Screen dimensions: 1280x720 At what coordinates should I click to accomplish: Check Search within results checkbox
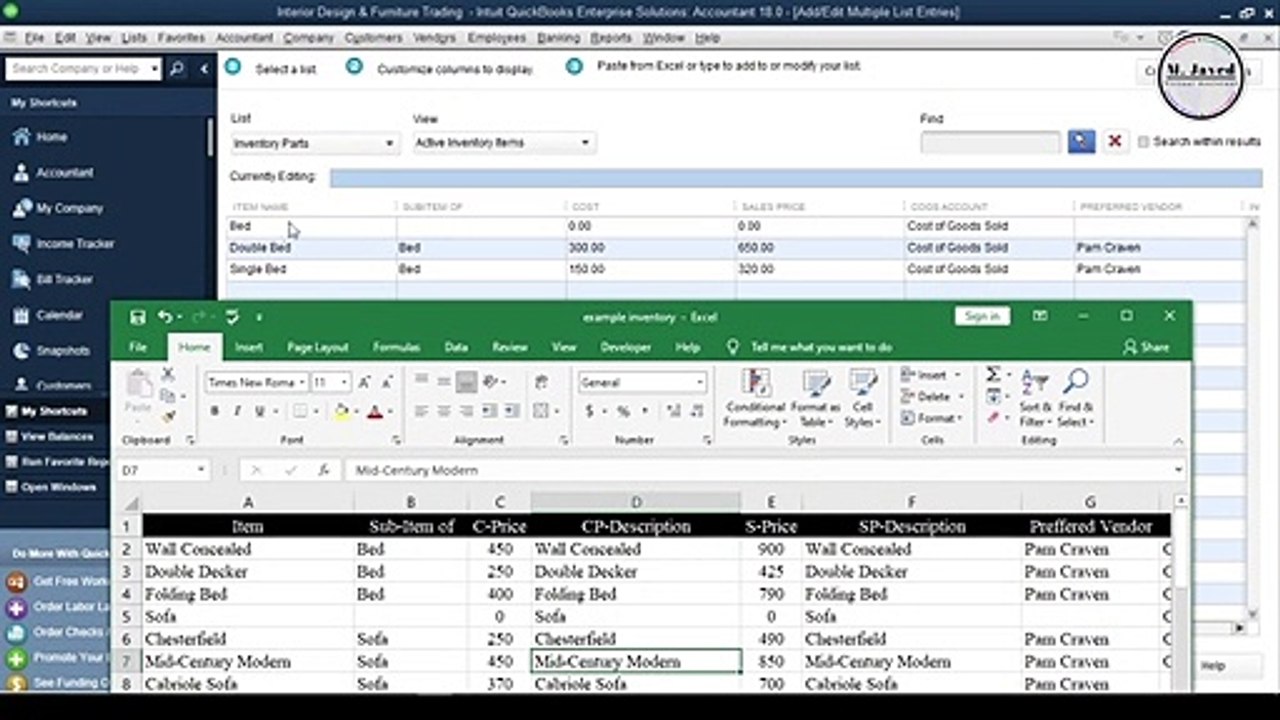1144,142
